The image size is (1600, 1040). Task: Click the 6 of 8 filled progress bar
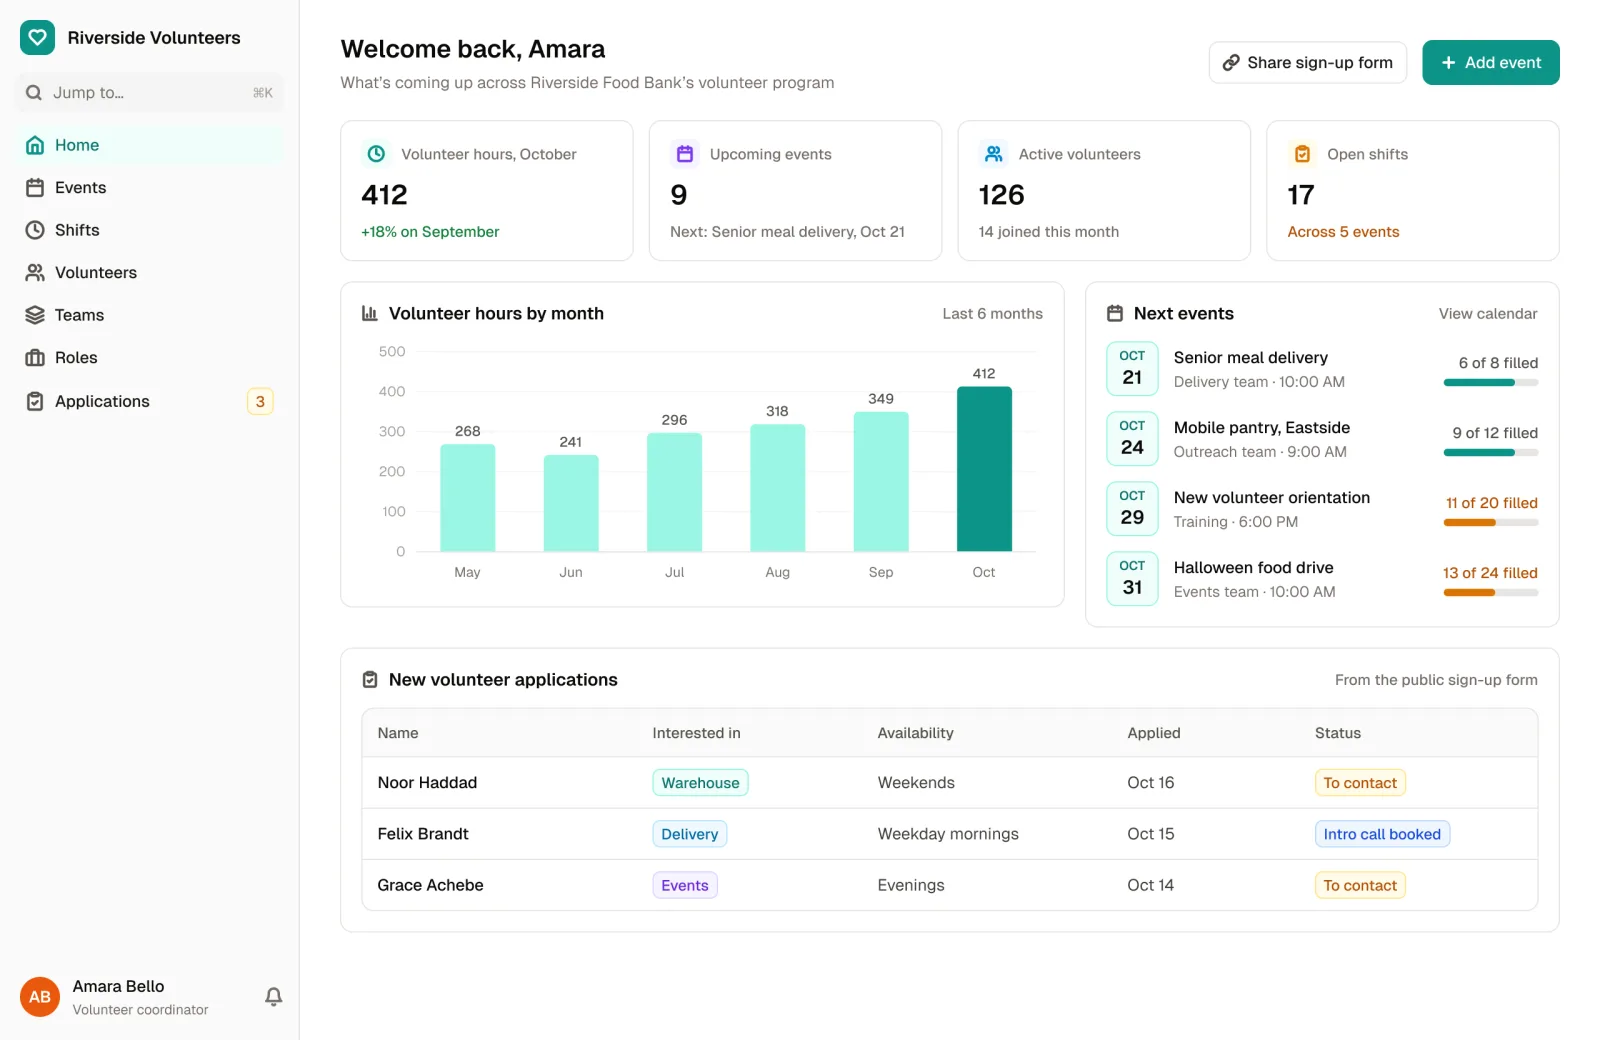[x=1491, y=382]
